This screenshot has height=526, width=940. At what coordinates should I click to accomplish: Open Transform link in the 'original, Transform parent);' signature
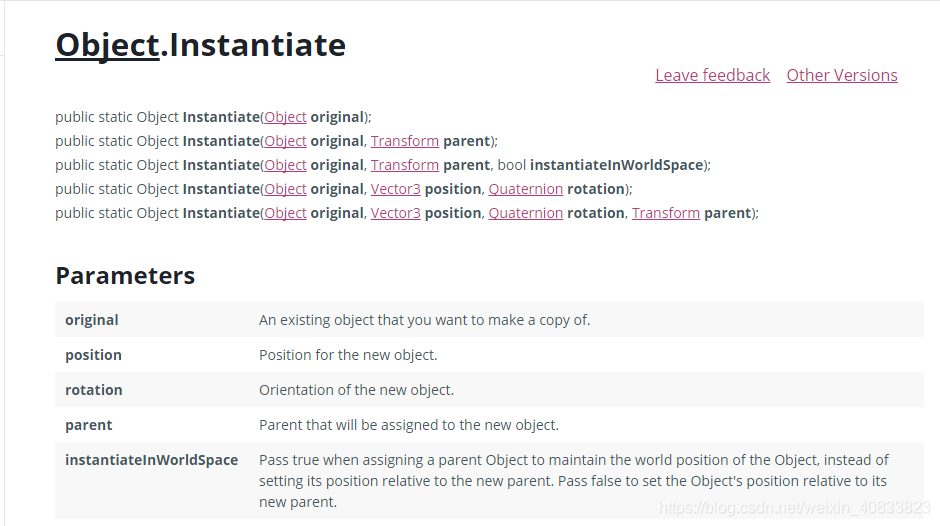[x=405, y=141]
